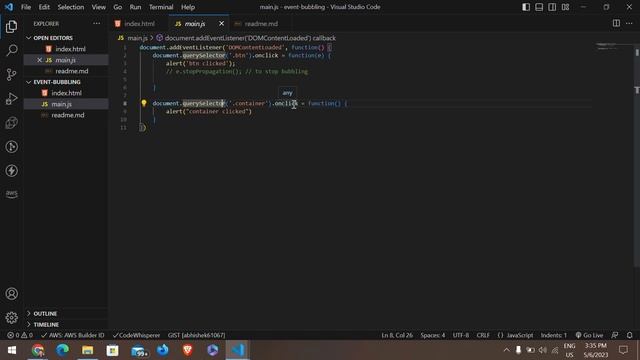Split the editor right
This screenshot has width=640, height=360.
(x=616, y=23)
